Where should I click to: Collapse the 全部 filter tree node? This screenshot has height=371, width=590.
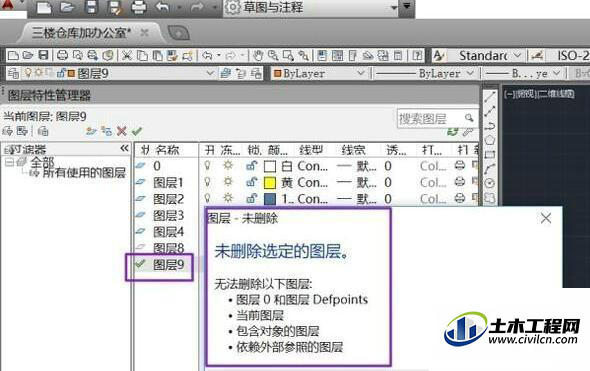[x=9, y=162]
